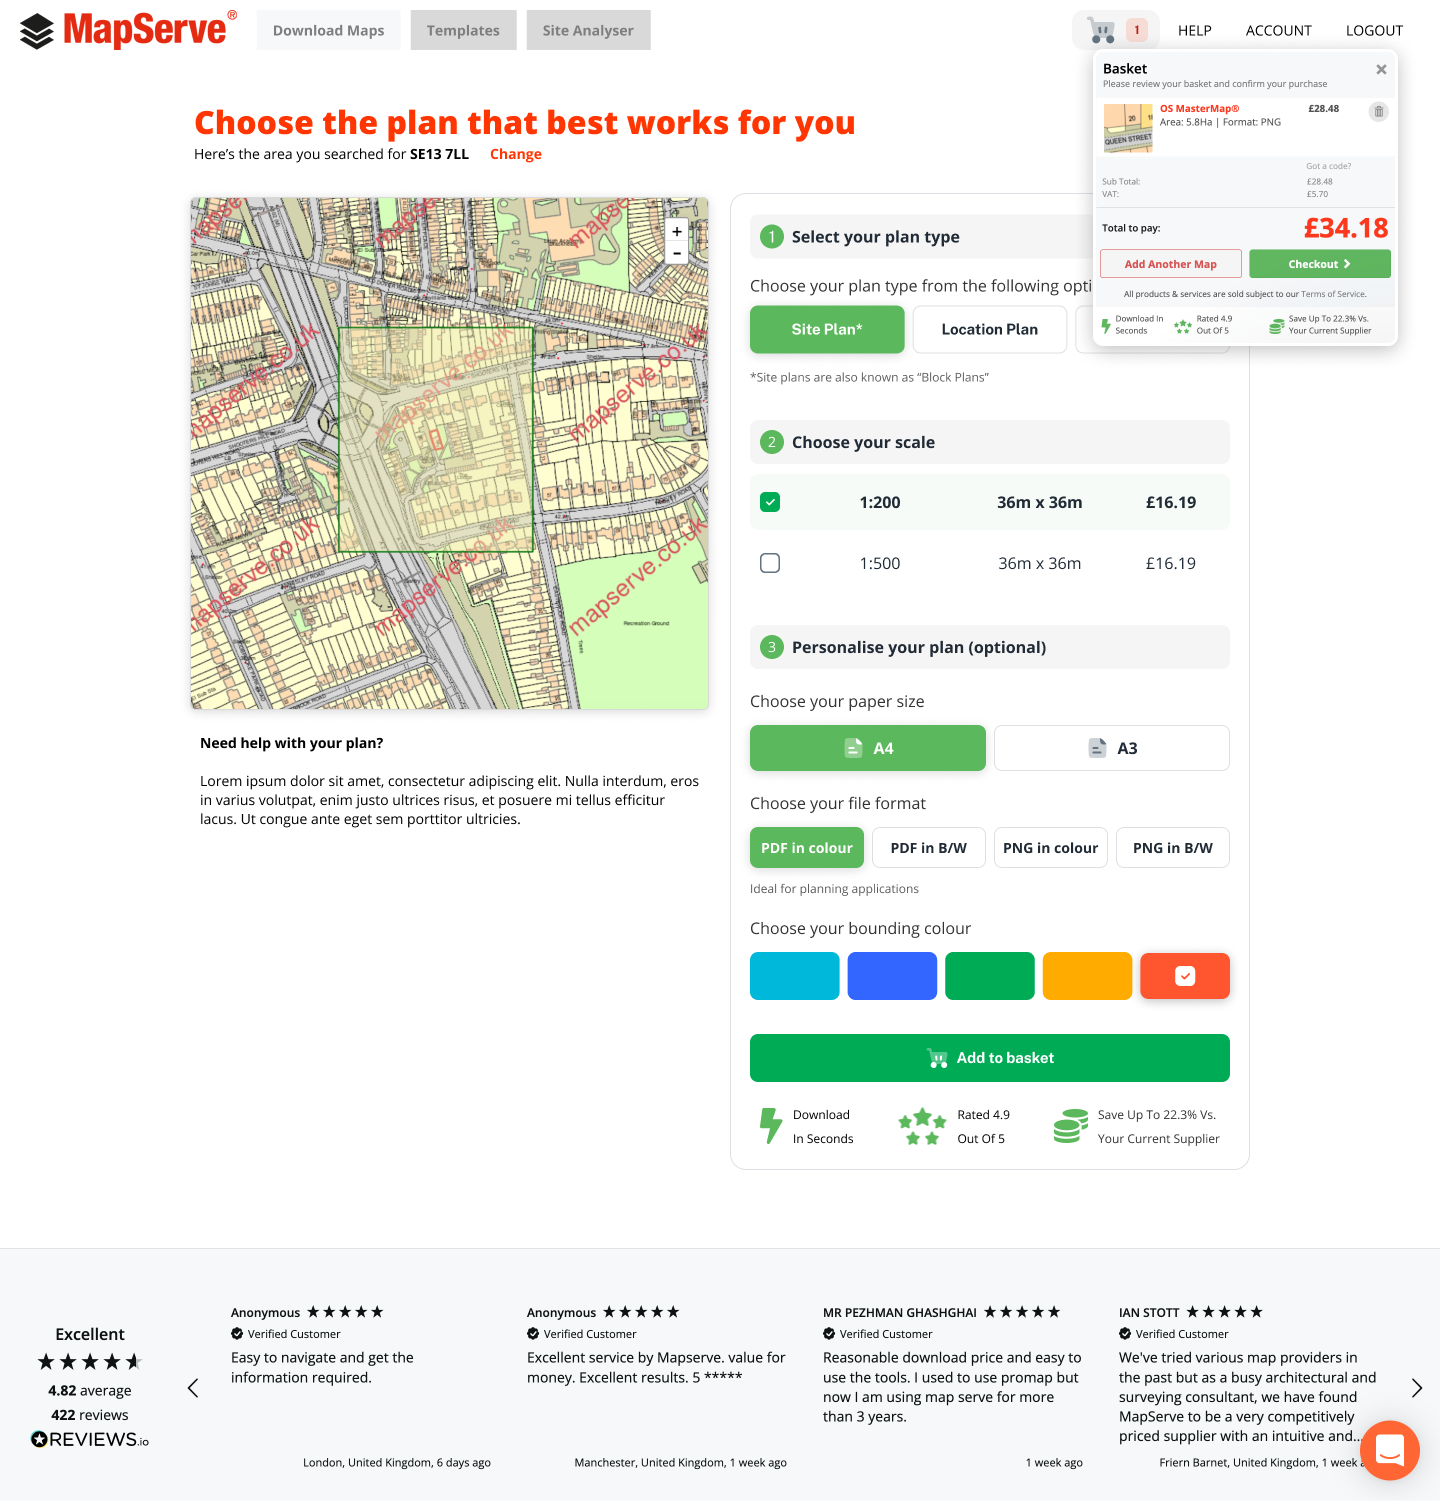Tick the 1:500 scale checkbox
Viewport: 1440px width, 1501px height.
[x=770, y=563]
